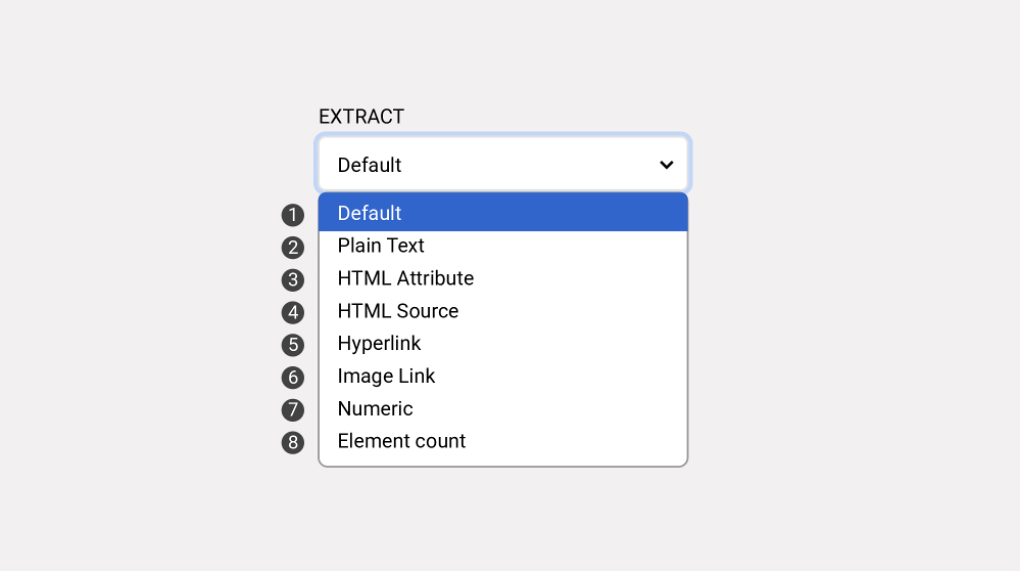Click the number 8 badge beside Element count
Viewport: 1020px width, 572px height.
coord(292,443)
